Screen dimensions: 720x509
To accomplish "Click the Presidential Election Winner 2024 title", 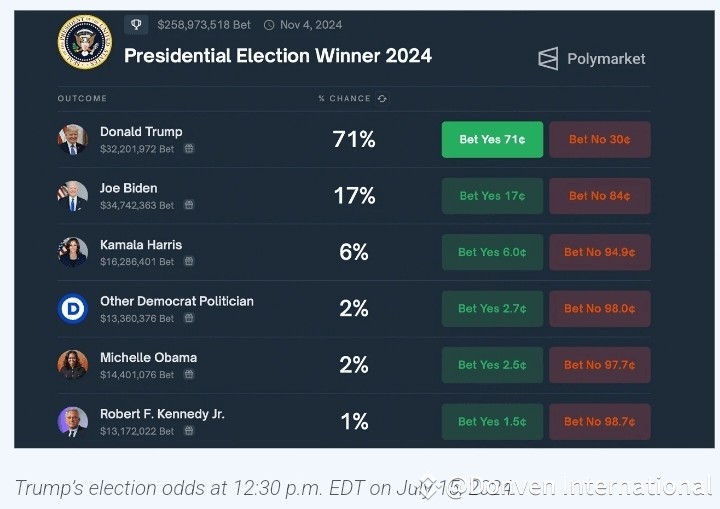I will point(278,56).
